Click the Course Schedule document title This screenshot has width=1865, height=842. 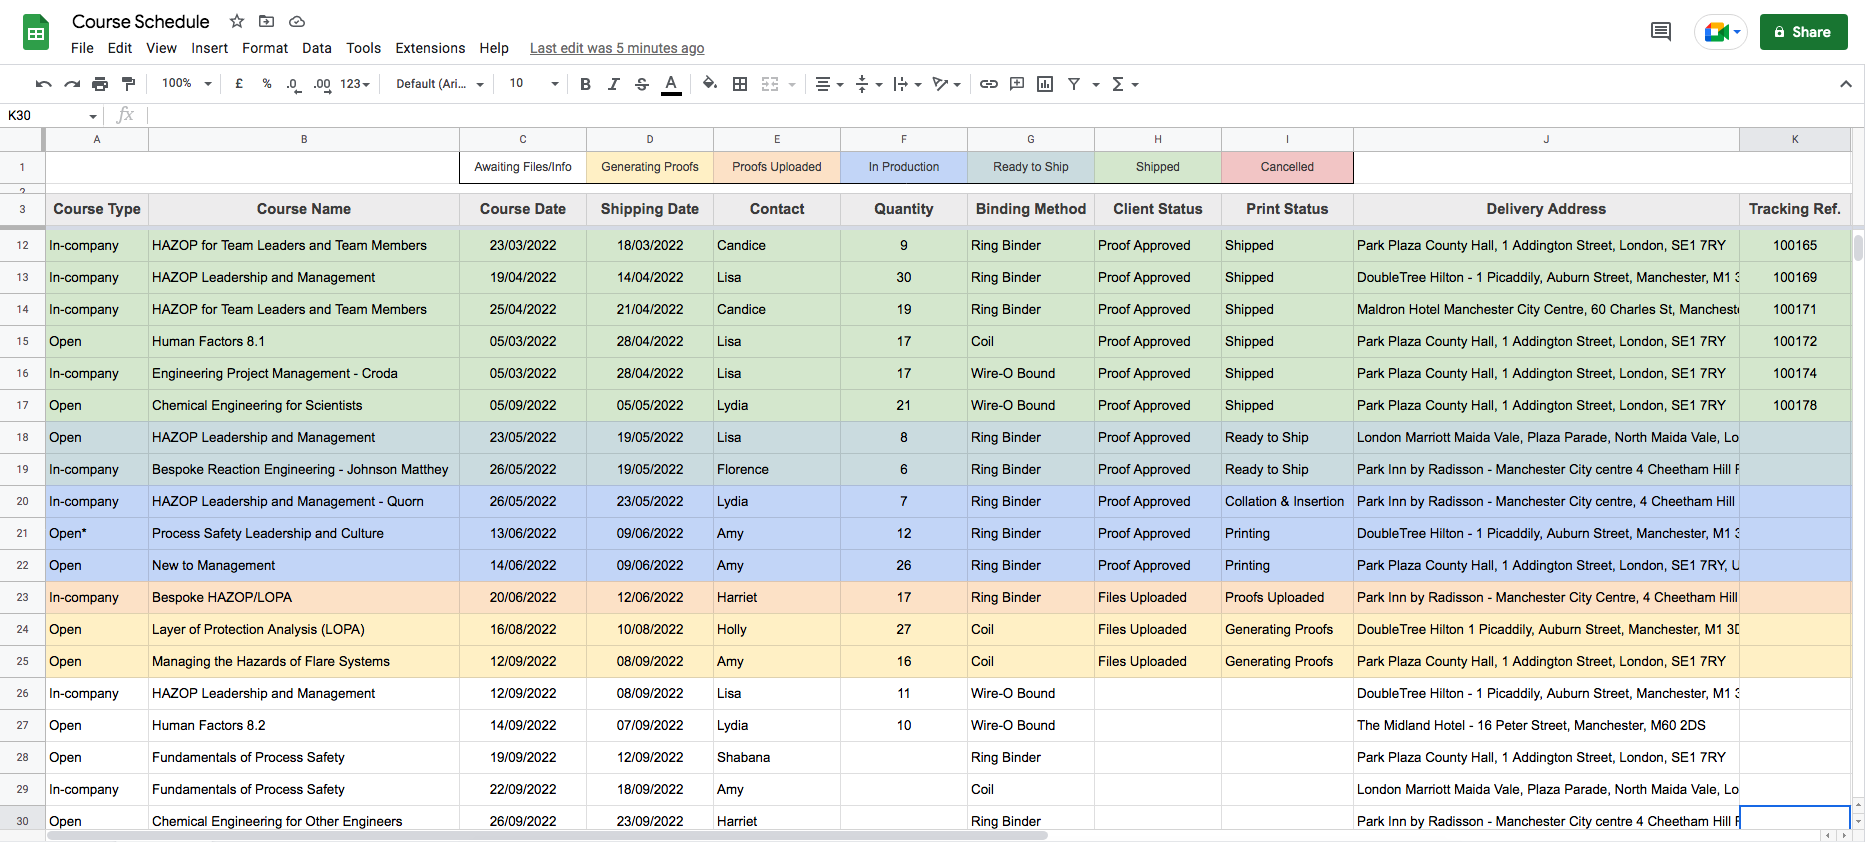pyautogui.click(x=141, y=21)
